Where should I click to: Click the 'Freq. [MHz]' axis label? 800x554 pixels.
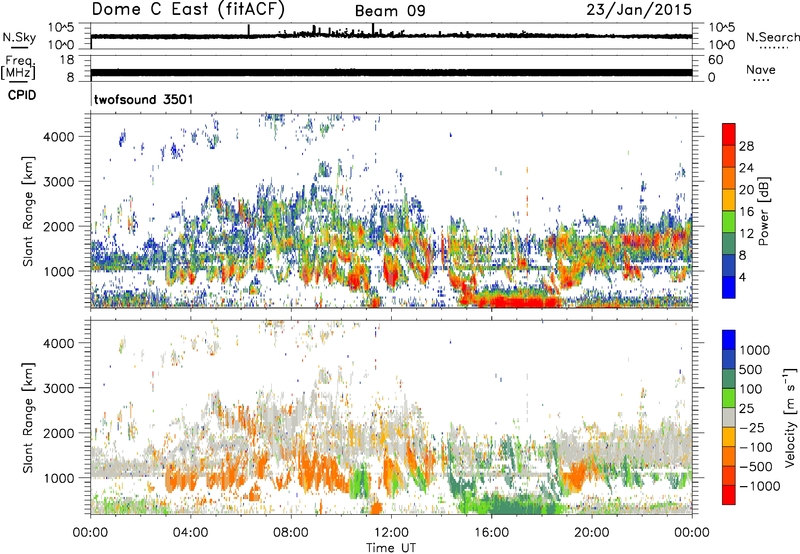pos(18,68)
